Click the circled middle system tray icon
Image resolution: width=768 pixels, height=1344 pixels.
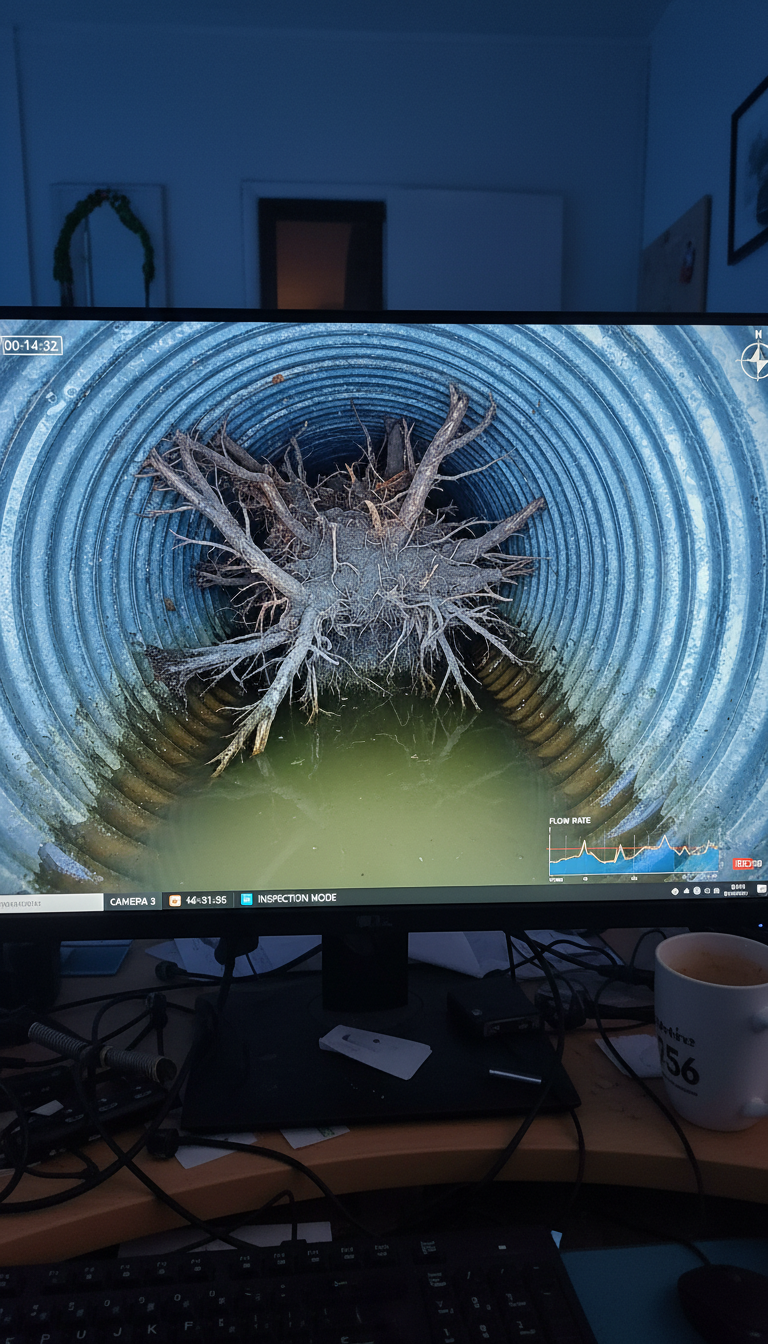pyautogui.click(x=697, y=891)
